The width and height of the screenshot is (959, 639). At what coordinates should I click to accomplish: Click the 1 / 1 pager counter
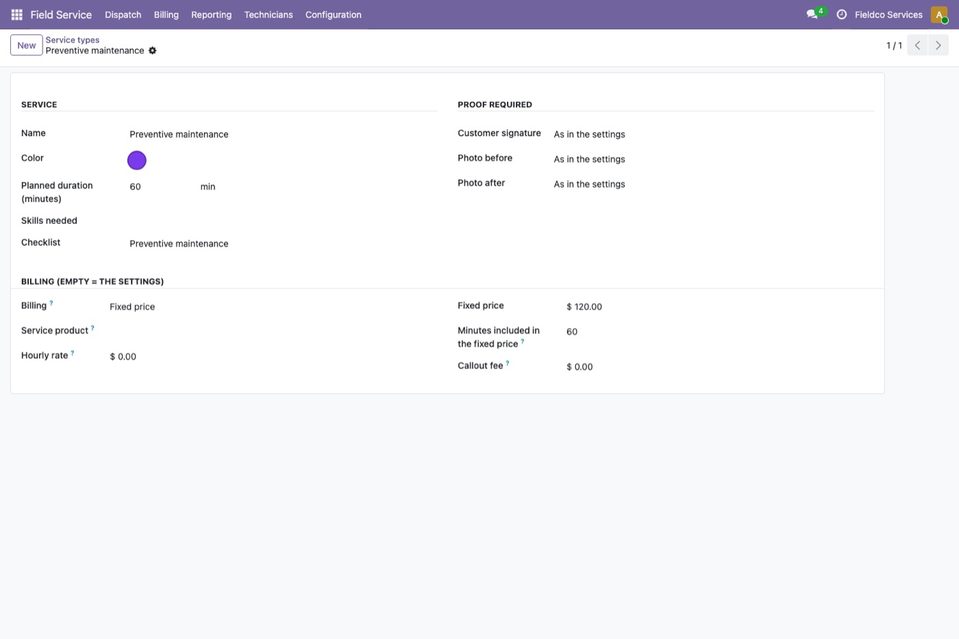894,45
